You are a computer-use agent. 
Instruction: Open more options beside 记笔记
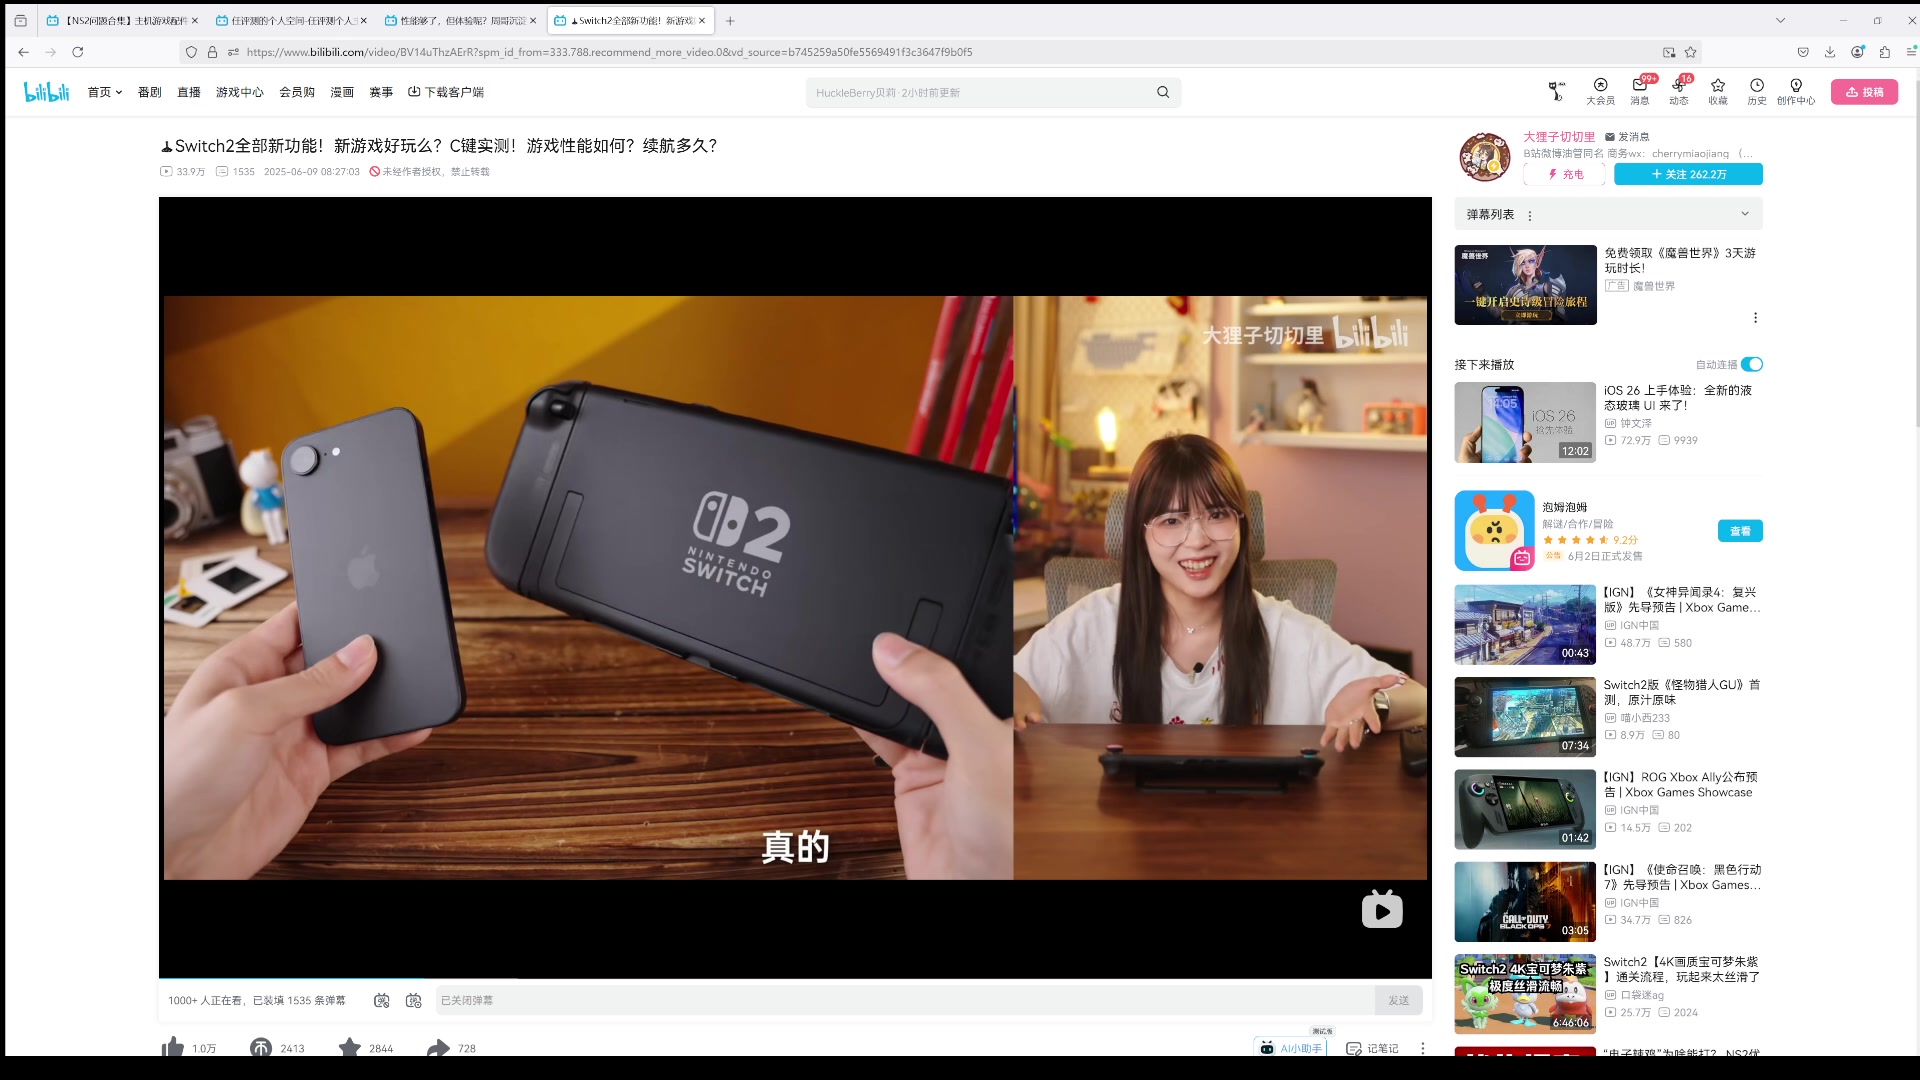click(1423, 1048)
